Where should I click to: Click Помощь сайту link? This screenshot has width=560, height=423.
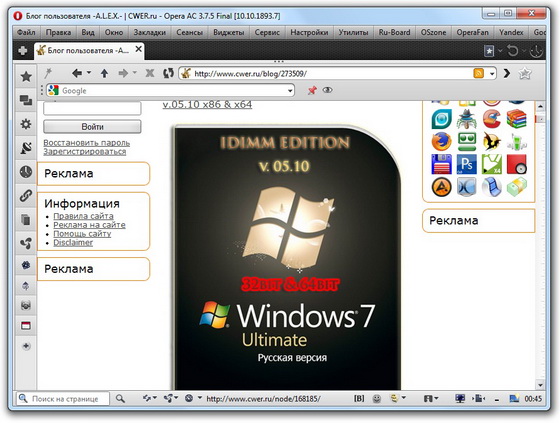[x=82, y=234]
